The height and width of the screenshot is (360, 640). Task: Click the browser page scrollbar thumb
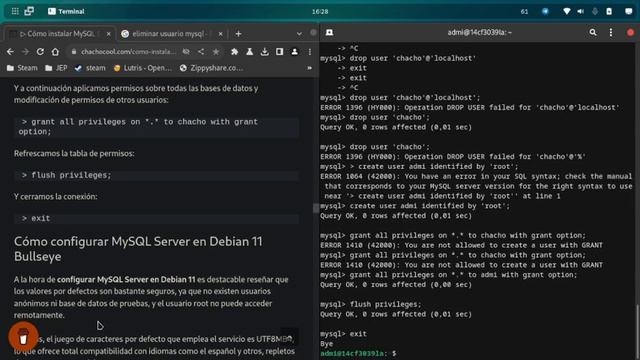[316, 208]
